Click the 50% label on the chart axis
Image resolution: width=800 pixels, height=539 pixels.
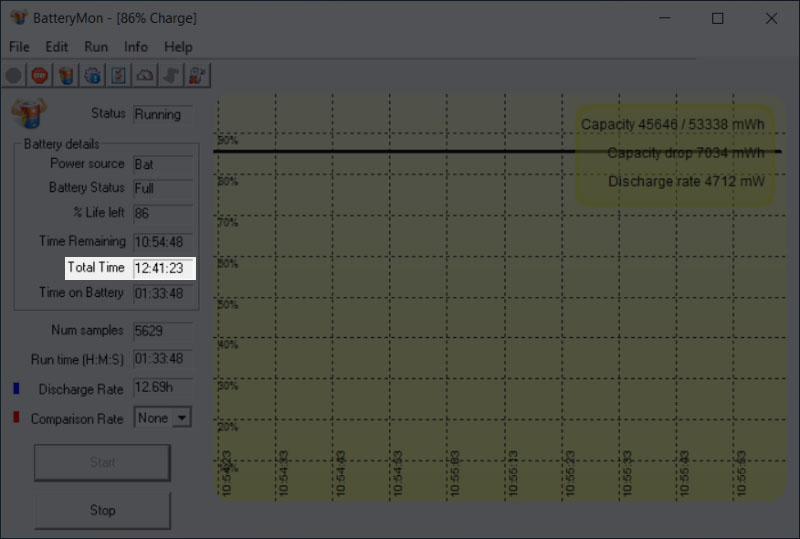[228, 305]
